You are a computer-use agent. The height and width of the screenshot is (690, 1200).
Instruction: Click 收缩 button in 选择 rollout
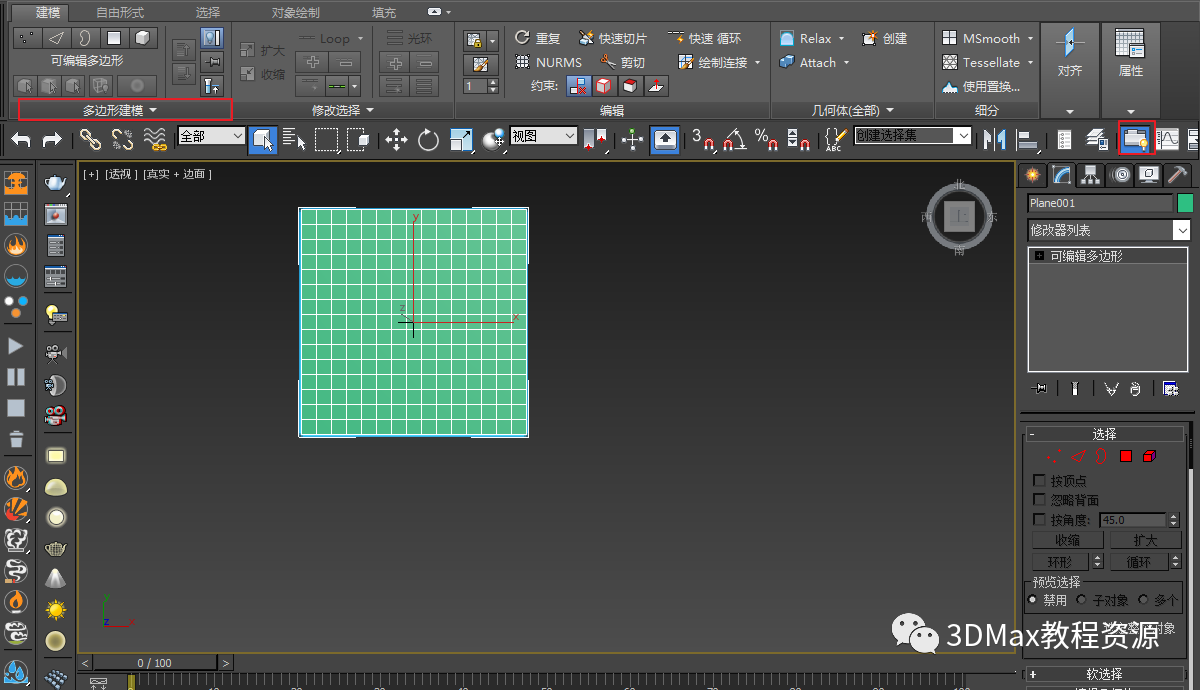(x=1067, y=540)
